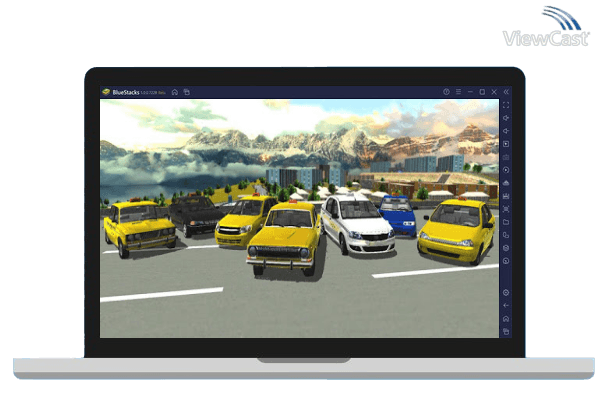
Task: Click the sidebar icon just below Install APK
Action: (x=506, y=196)
